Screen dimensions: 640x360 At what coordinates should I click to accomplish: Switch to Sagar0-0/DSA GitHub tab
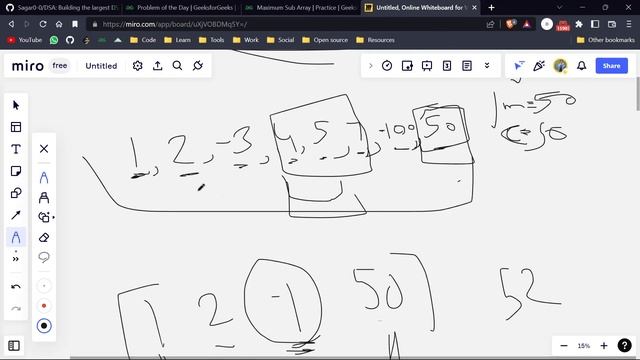click(x=62, y=7)
